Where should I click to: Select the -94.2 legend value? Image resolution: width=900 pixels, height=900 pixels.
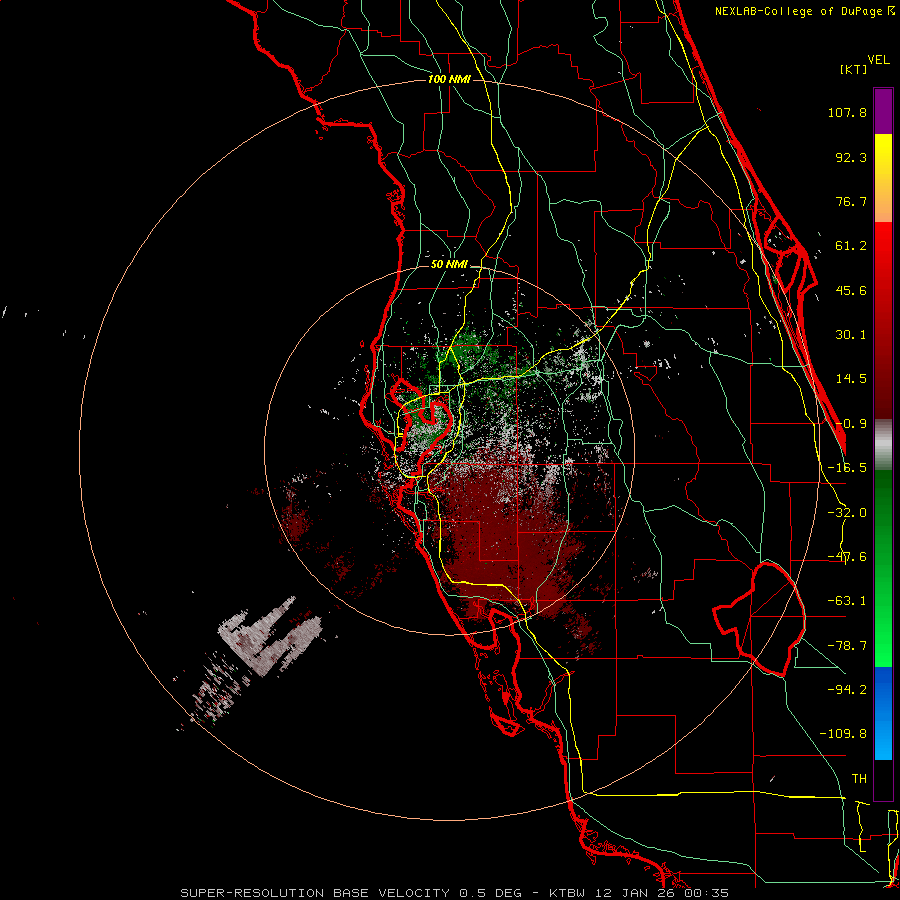click(x=847, y=689)
